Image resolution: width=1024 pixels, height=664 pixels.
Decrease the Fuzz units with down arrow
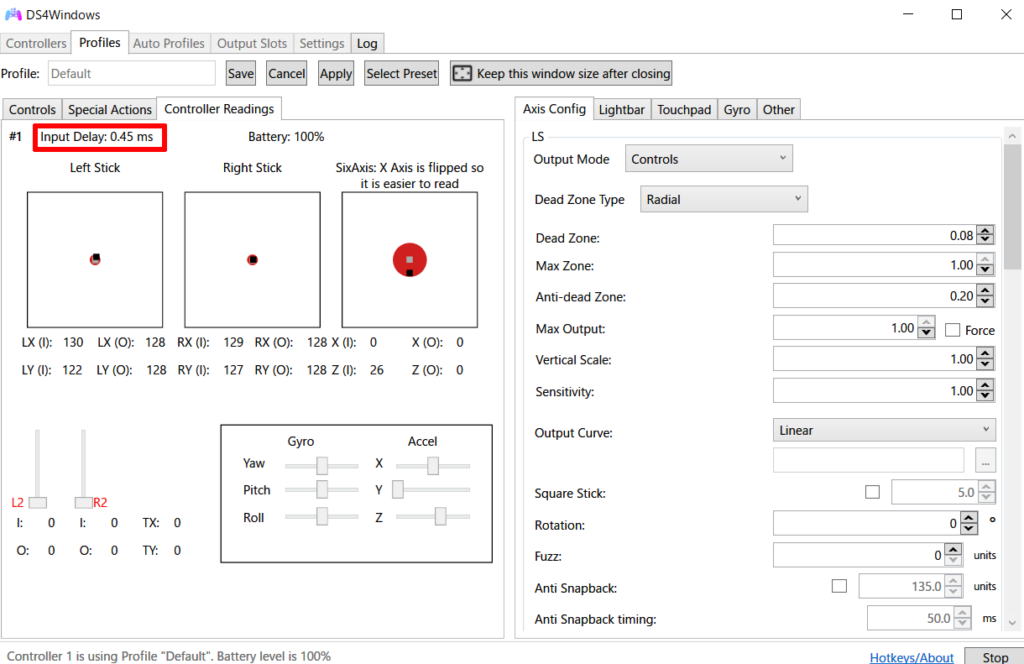tap(953, 560)
